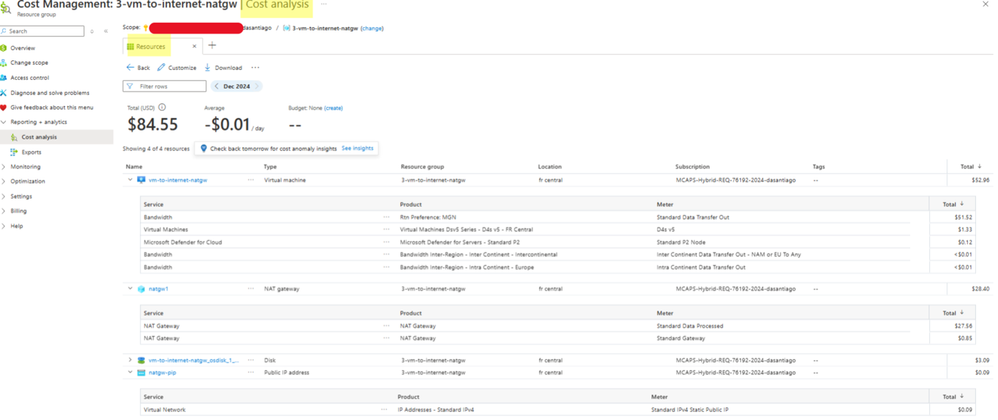Select Diagnose and solve problems
Viewport: 998px width, 420px height.
click(50, 93)
